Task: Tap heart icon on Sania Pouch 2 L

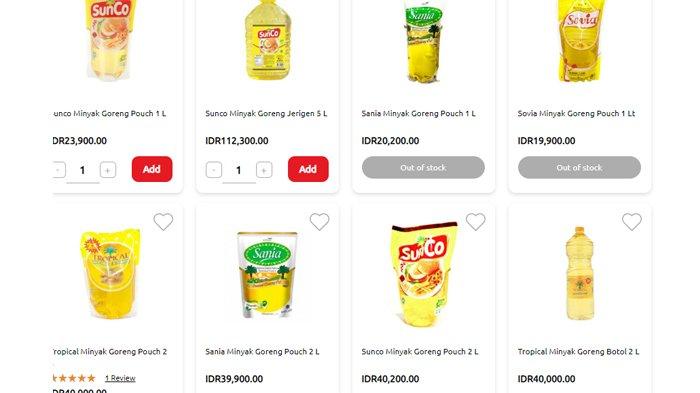Action: tap(319, 222)
